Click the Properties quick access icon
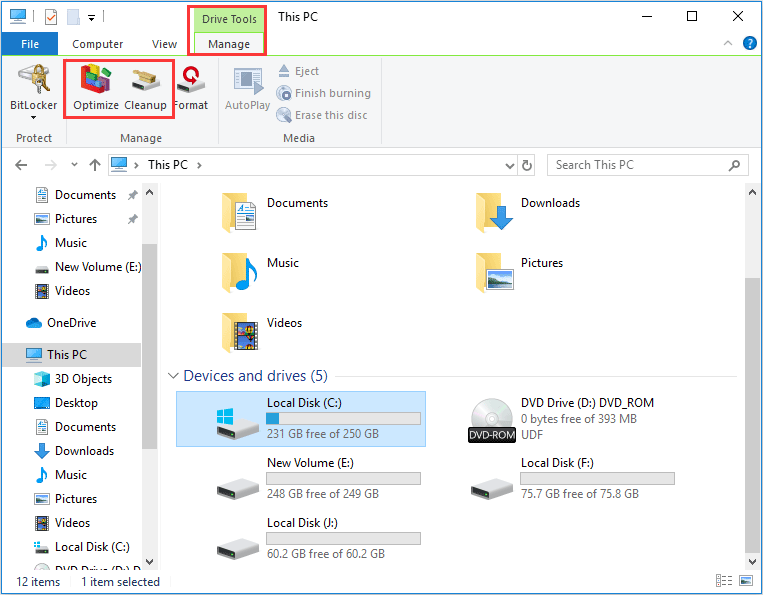 (51, 17)
